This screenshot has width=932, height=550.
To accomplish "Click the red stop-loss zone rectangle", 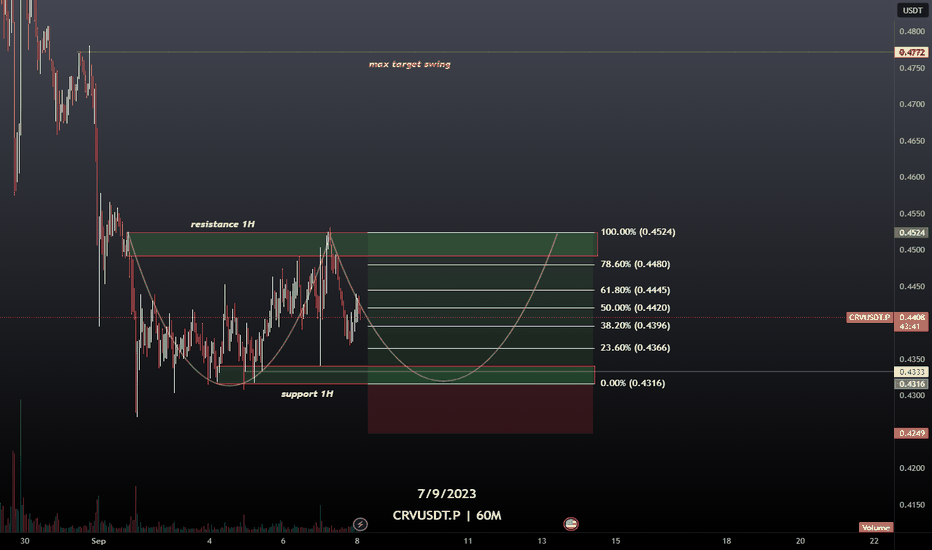I will 480,409.
